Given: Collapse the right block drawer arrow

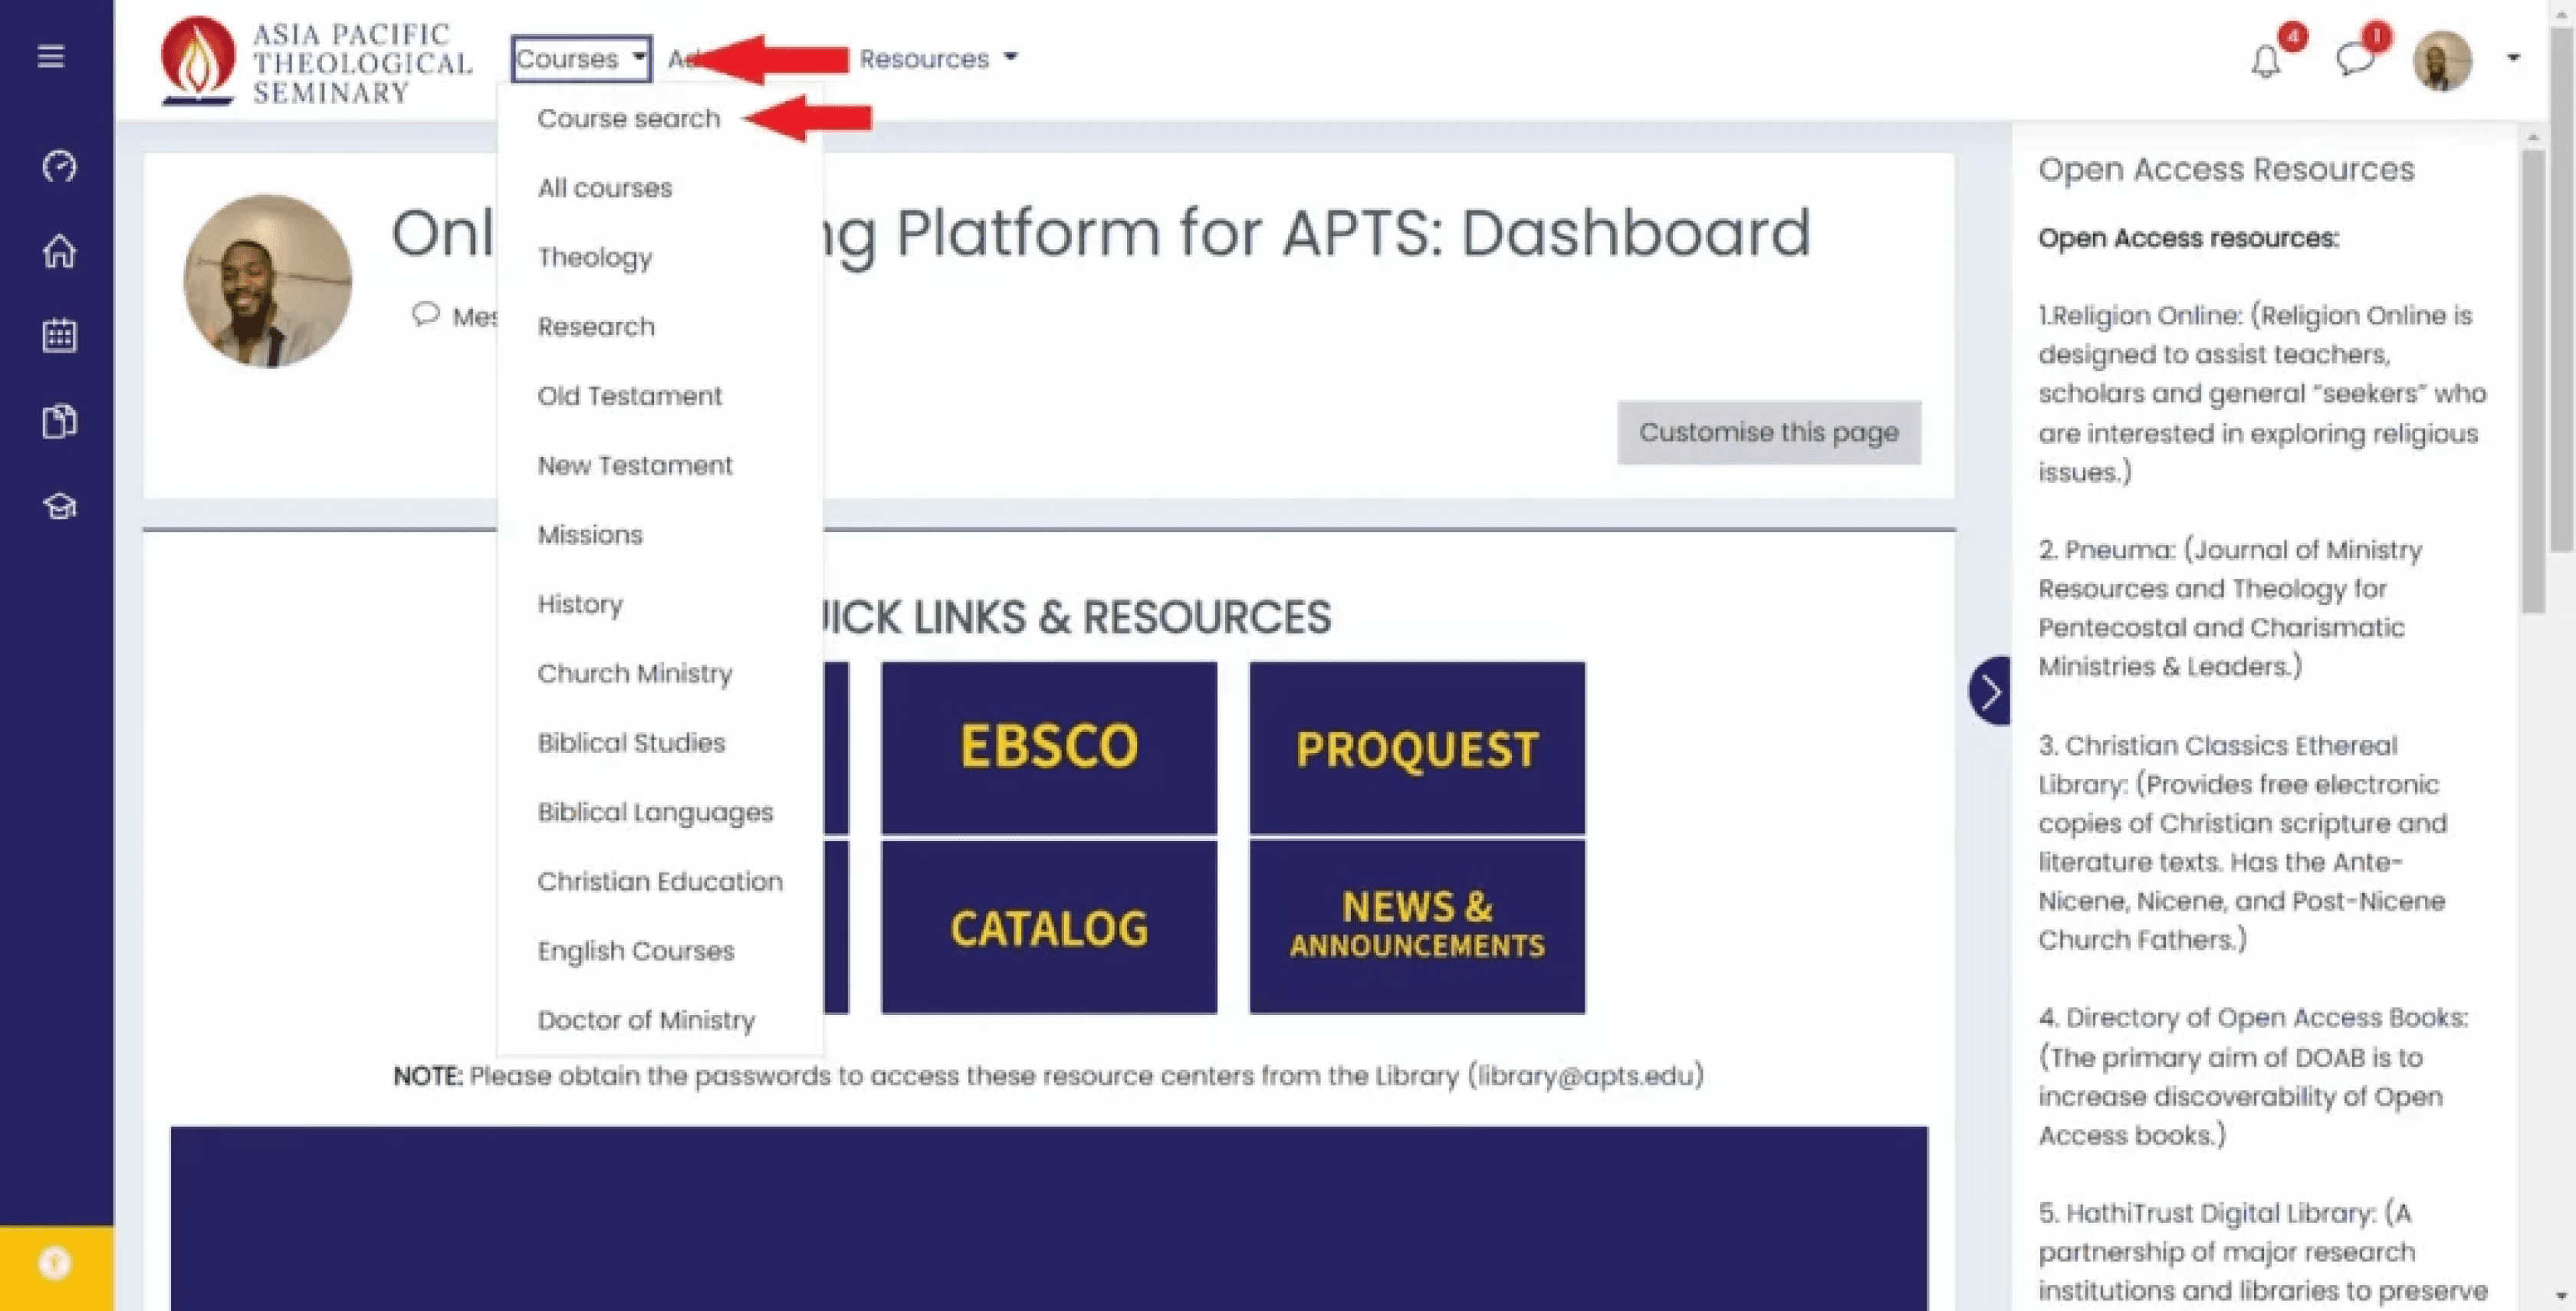Looking at the screenshot, I should (1990, 691).
